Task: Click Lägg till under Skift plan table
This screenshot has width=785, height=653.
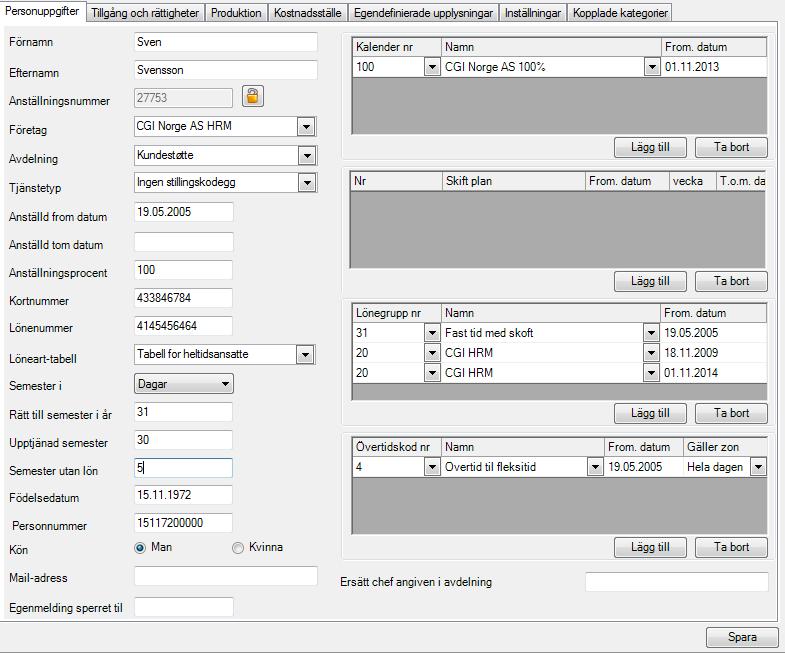Action: [650, 281]
